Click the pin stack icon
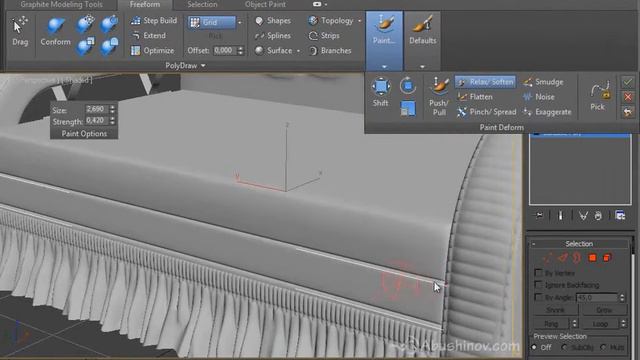 pos(540,216)
